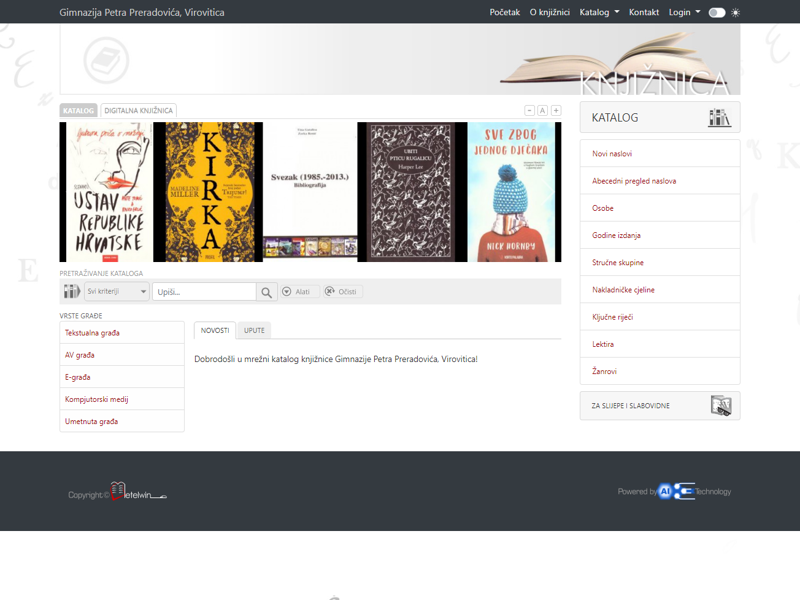Switch to the NOVOSTI tab
The width and height of the screenshot is (800, 600).
point(215,331)
